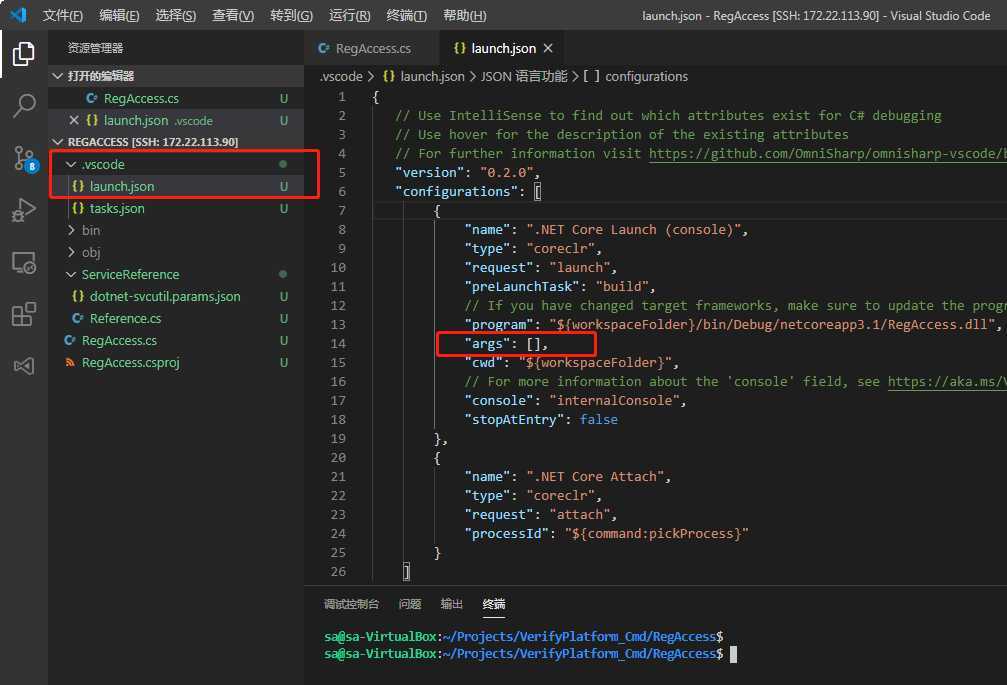The width and height of the screenshot is (1007, 685).
Task: Collapse the .vscode folder
Action: [71, 164]
